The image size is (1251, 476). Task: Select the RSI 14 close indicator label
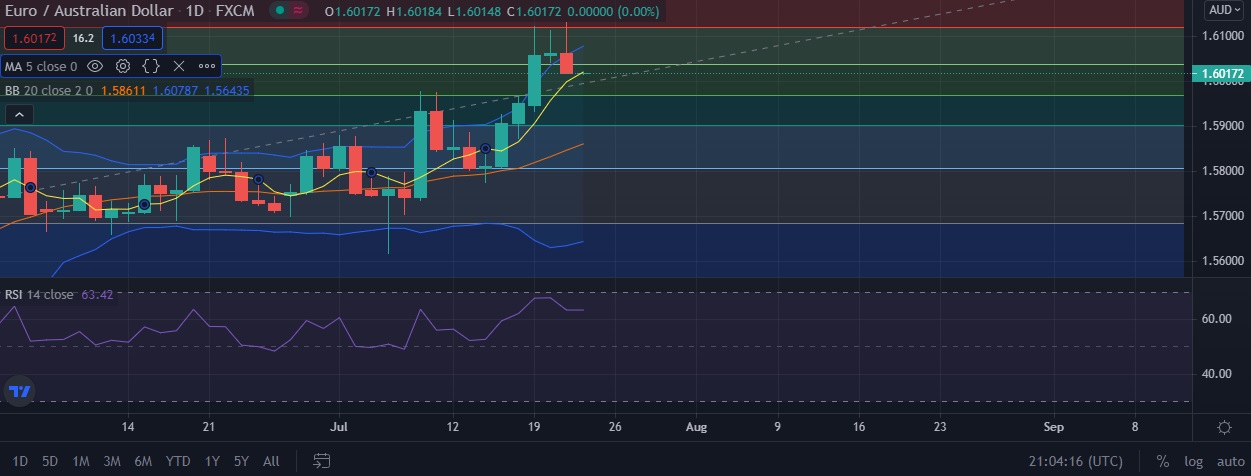click(x=39, y=294)
